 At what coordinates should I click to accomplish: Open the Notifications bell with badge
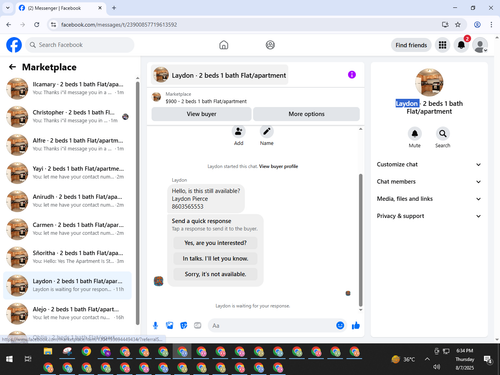click(x=461, y=45)
